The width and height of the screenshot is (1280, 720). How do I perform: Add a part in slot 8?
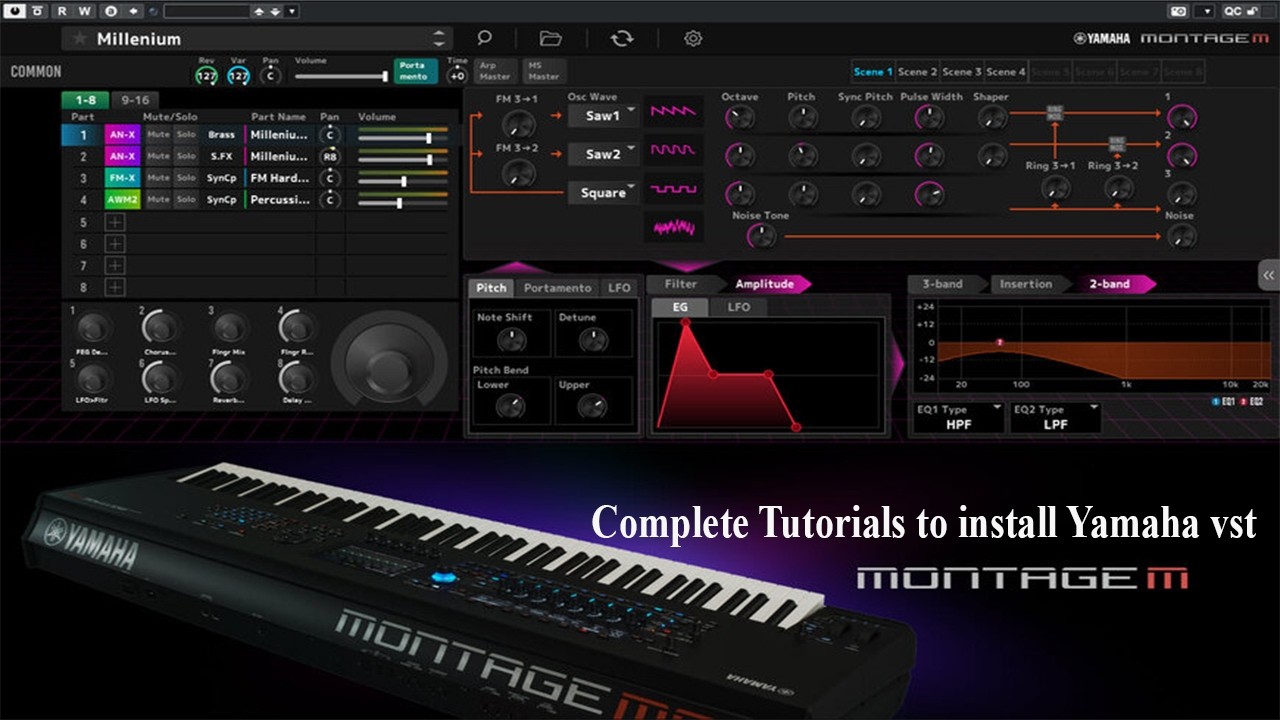[x=115, y=287]
